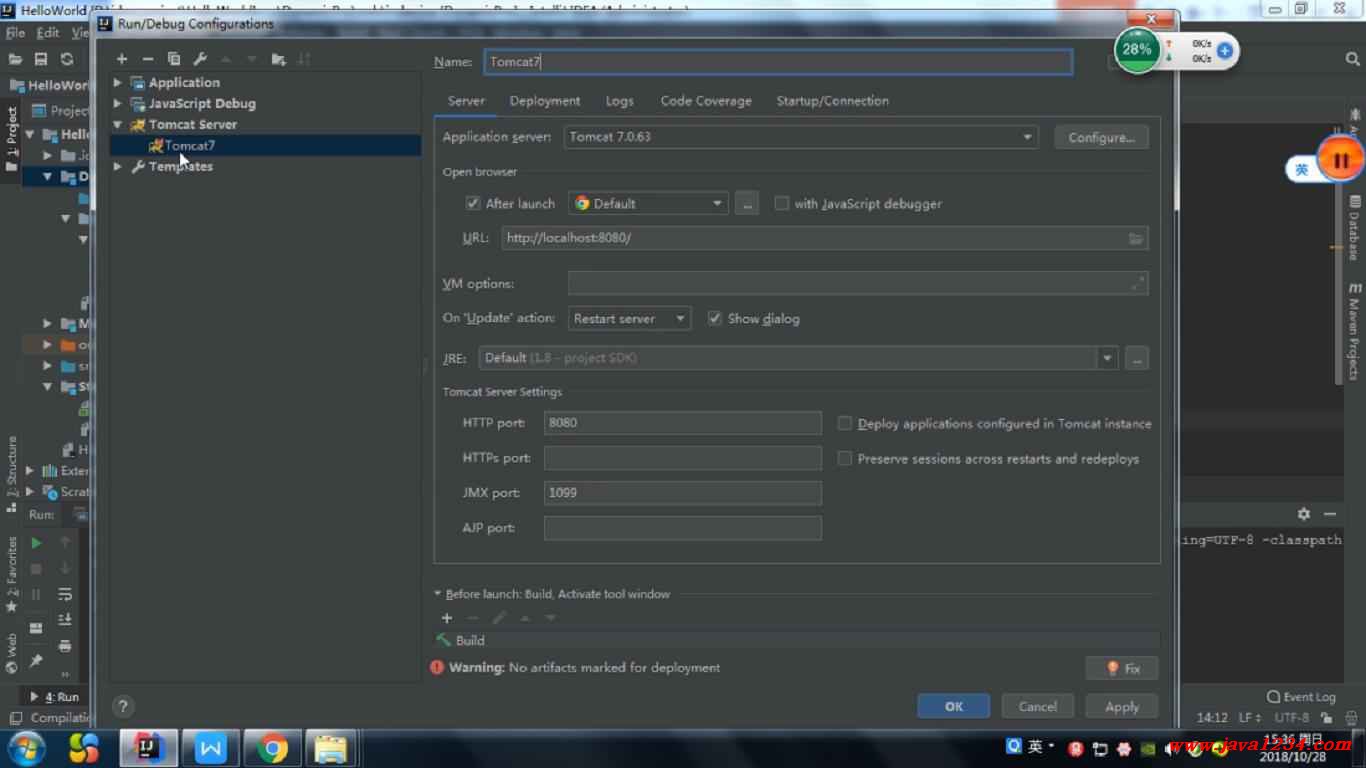Image resolution: width=1366 pixels, height=768 pixels.
Task: Expand the JavaScript Debug node
Action: (118, 103)
